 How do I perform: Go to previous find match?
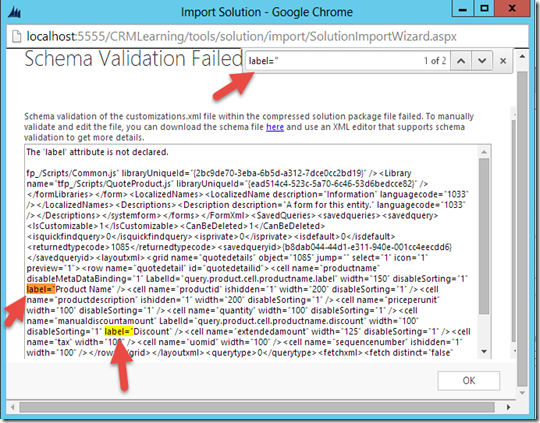coord(461,61)
